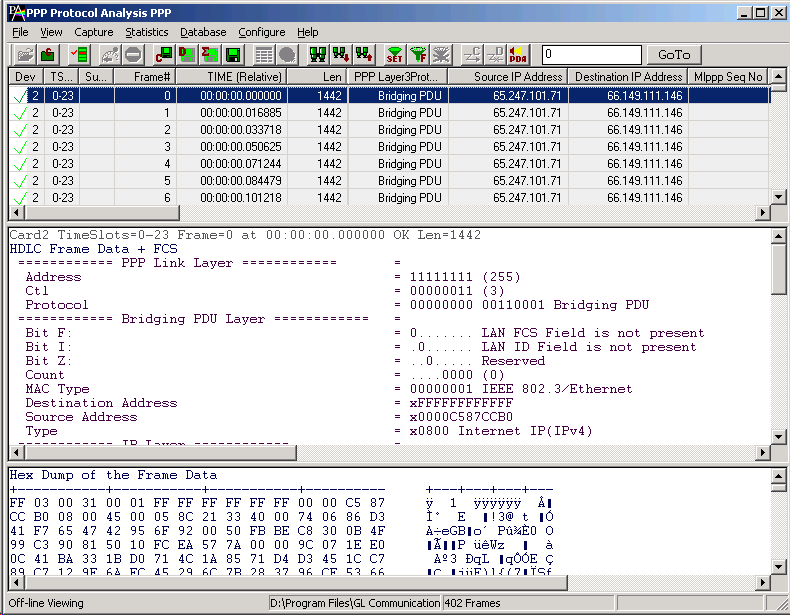Click the binoculars find icon
Screen dimensions: 790x615
click(x=318, y=54)
